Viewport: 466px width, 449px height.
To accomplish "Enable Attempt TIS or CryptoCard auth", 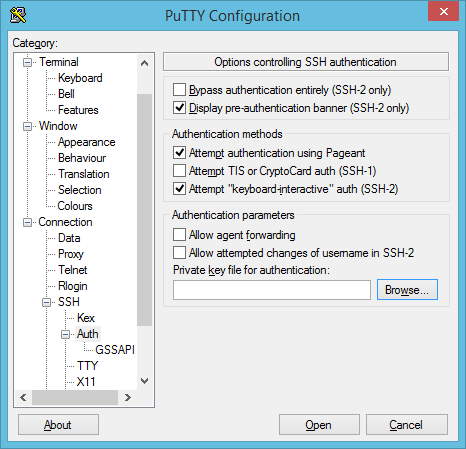I will 179,171.
